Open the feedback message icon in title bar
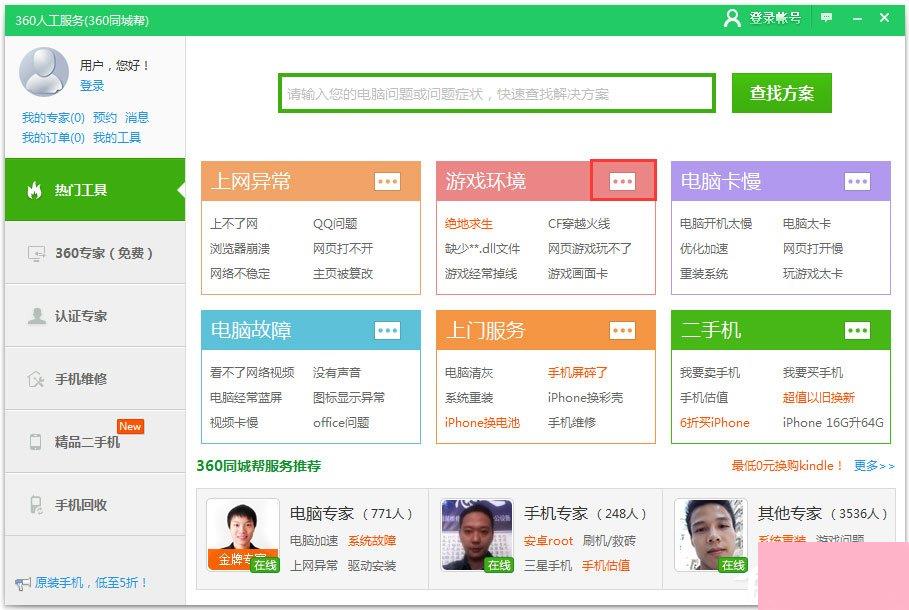The image size is (909, 610). (x=827, y=19)
